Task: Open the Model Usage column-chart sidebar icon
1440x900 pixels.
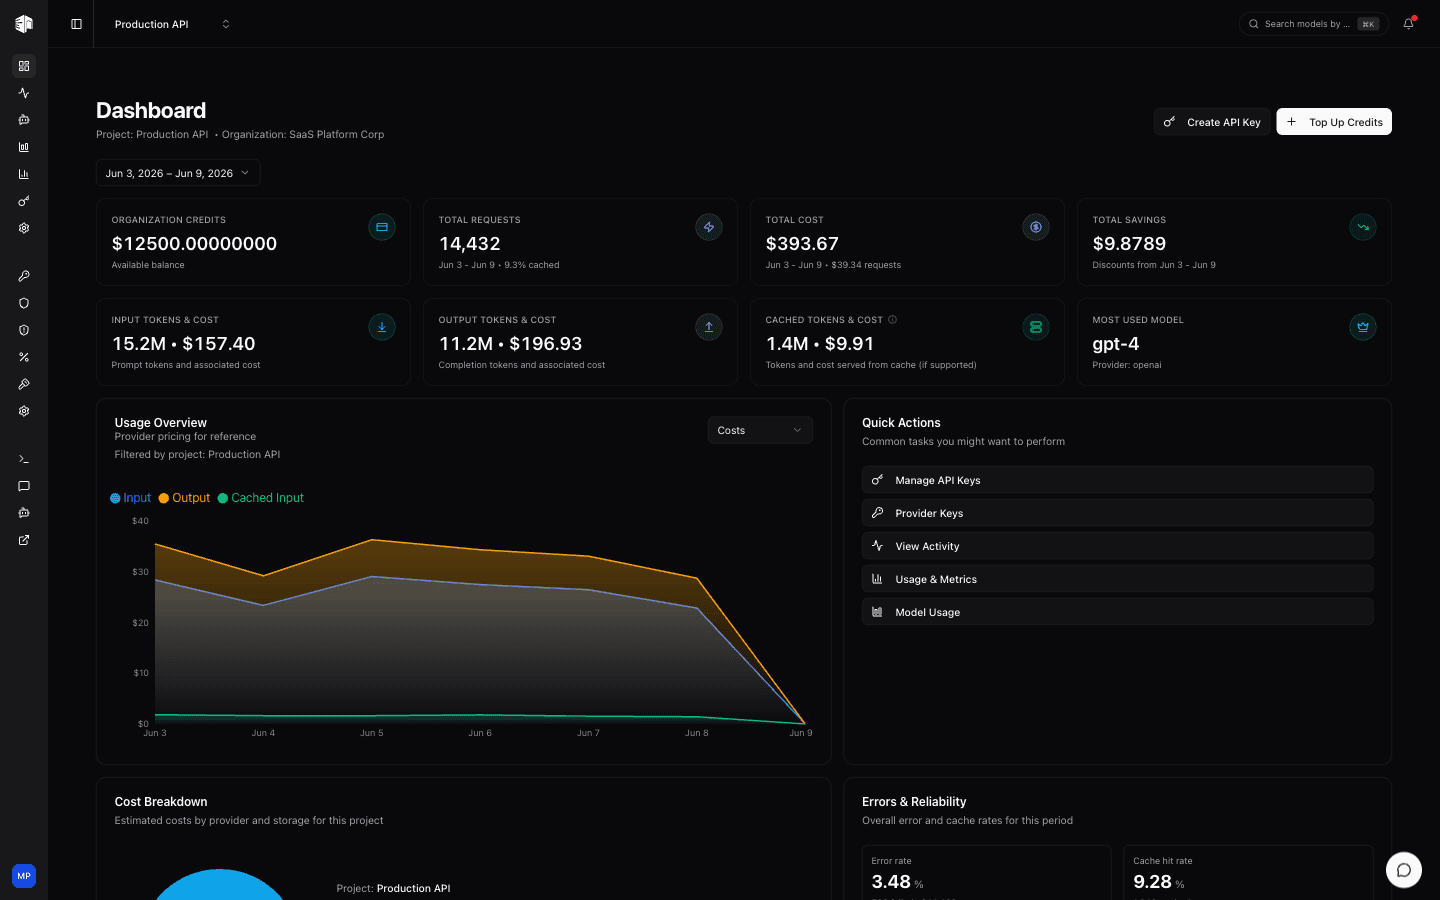Action: click(x=24, y=147)
